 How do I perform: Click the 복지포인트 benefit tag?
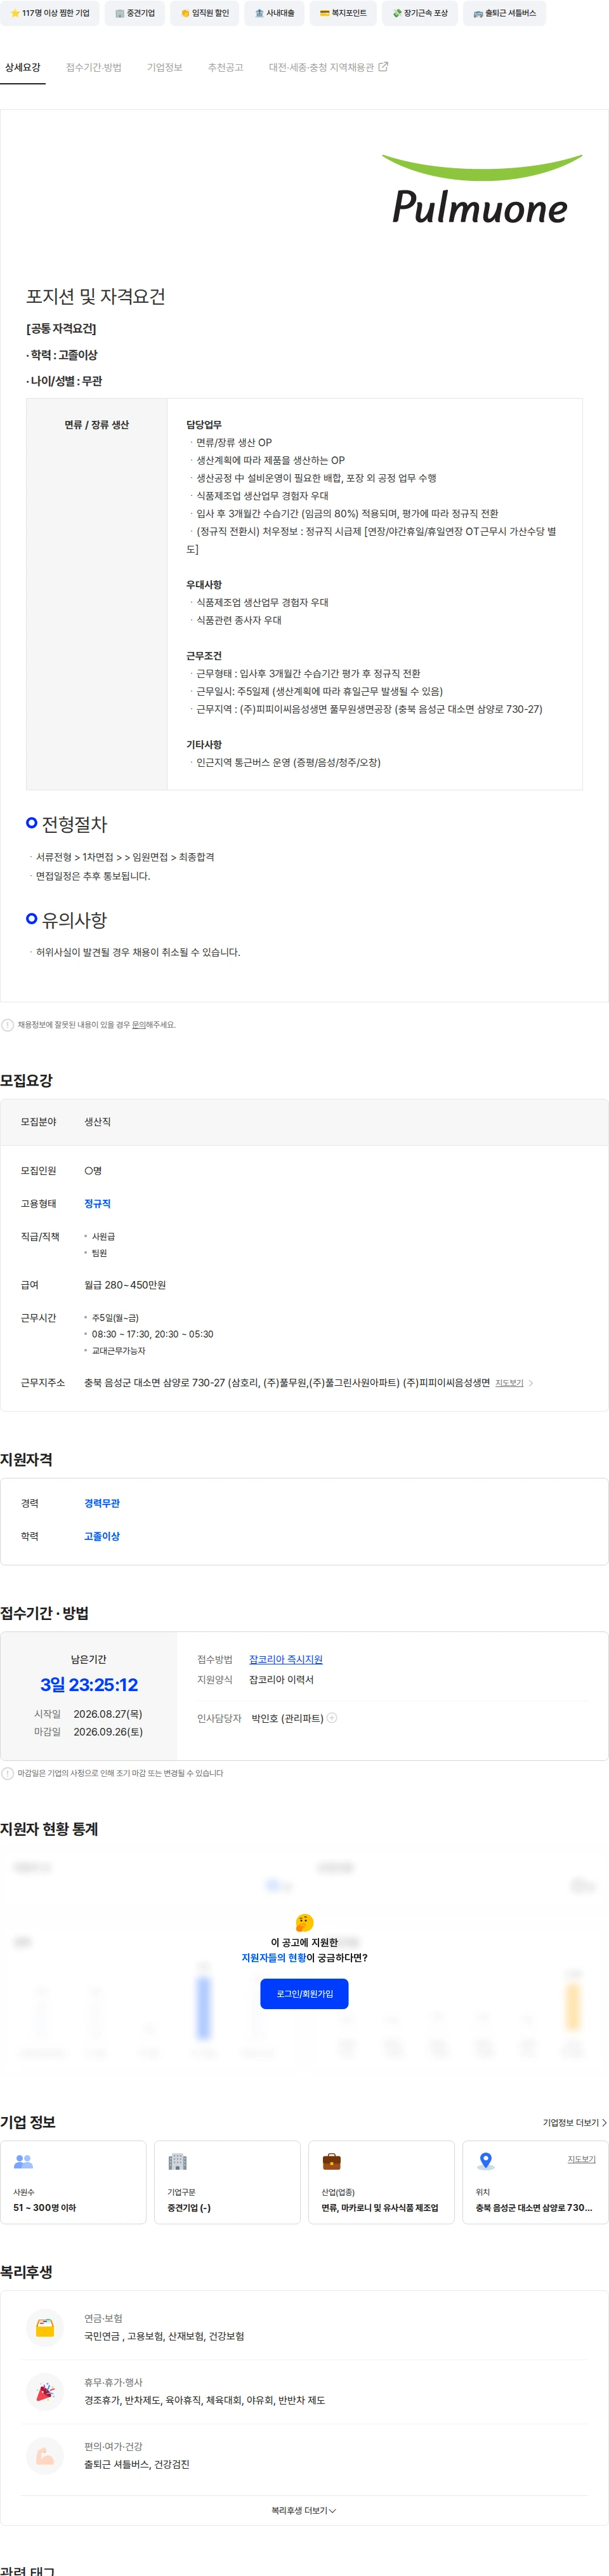343,13
